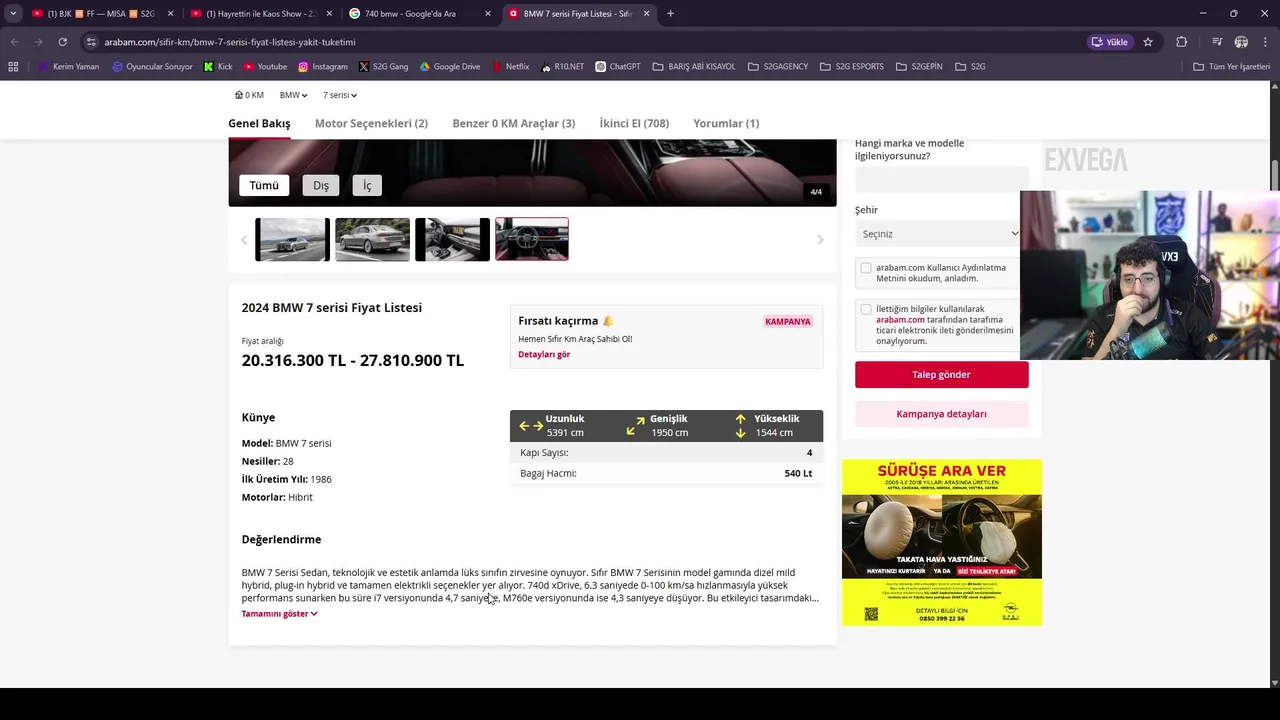This screenshot has width=1280, height=720.
Task: Switch to the Genel Bakış tab
Action: 259,123
